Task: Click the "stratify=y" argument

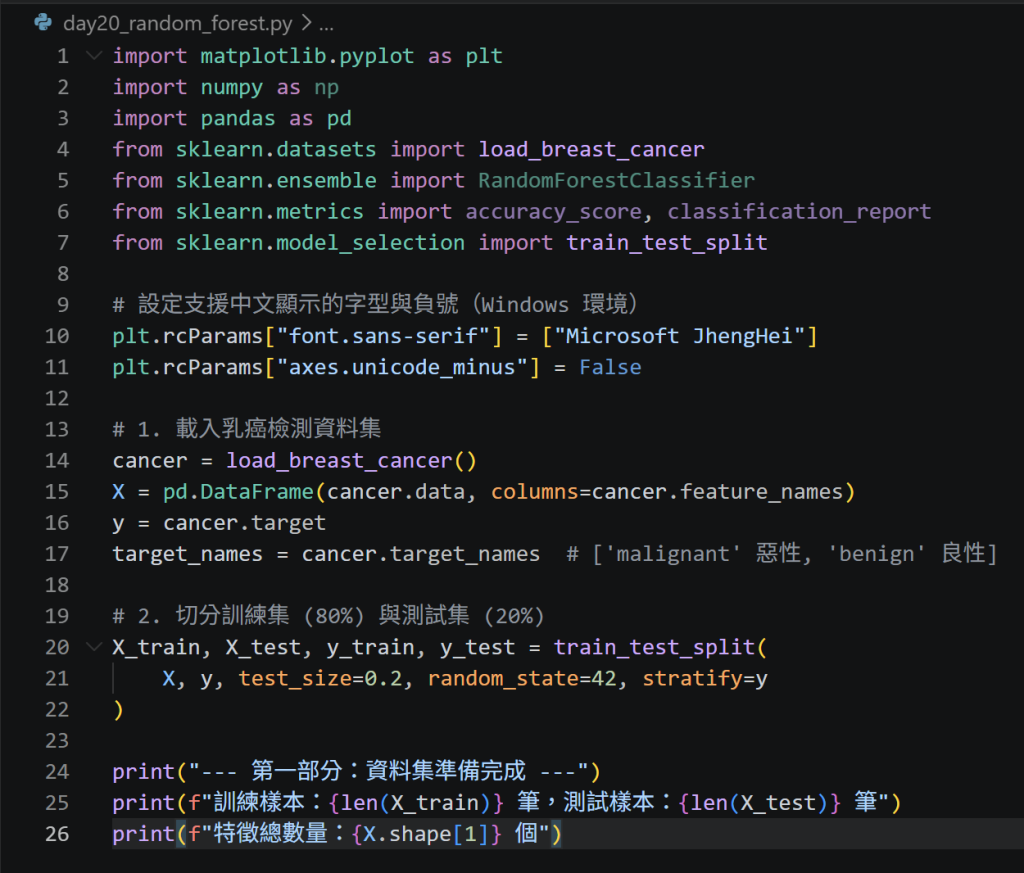Action: [705, 678]
